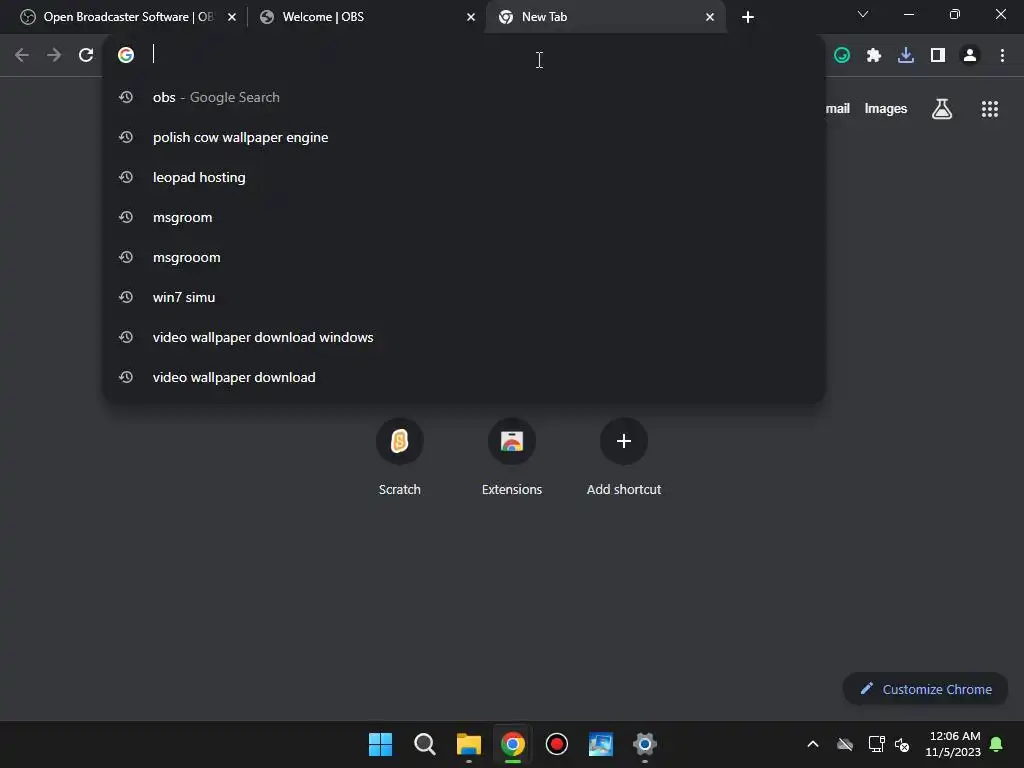Choose the 'msgrooom' suggestion
Viewport: 1024px width, 768px height.
pos(464,257)
